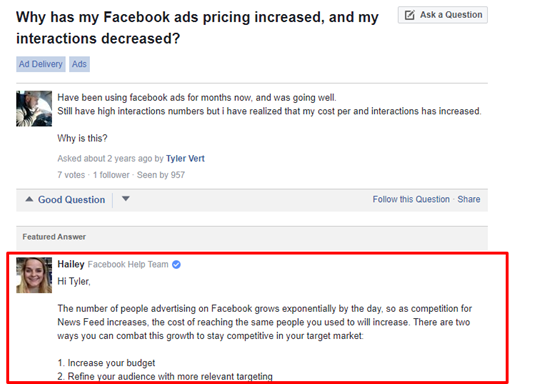Upvote with the Good Question arrow icon
Screen dimensions: 542x386
click(29, 199)
